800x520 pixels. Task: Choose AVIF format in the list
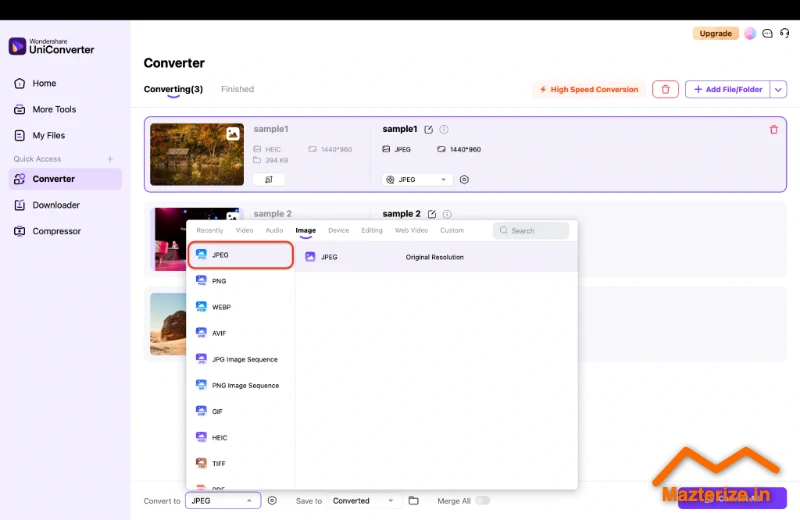click(x=241, y=333)
